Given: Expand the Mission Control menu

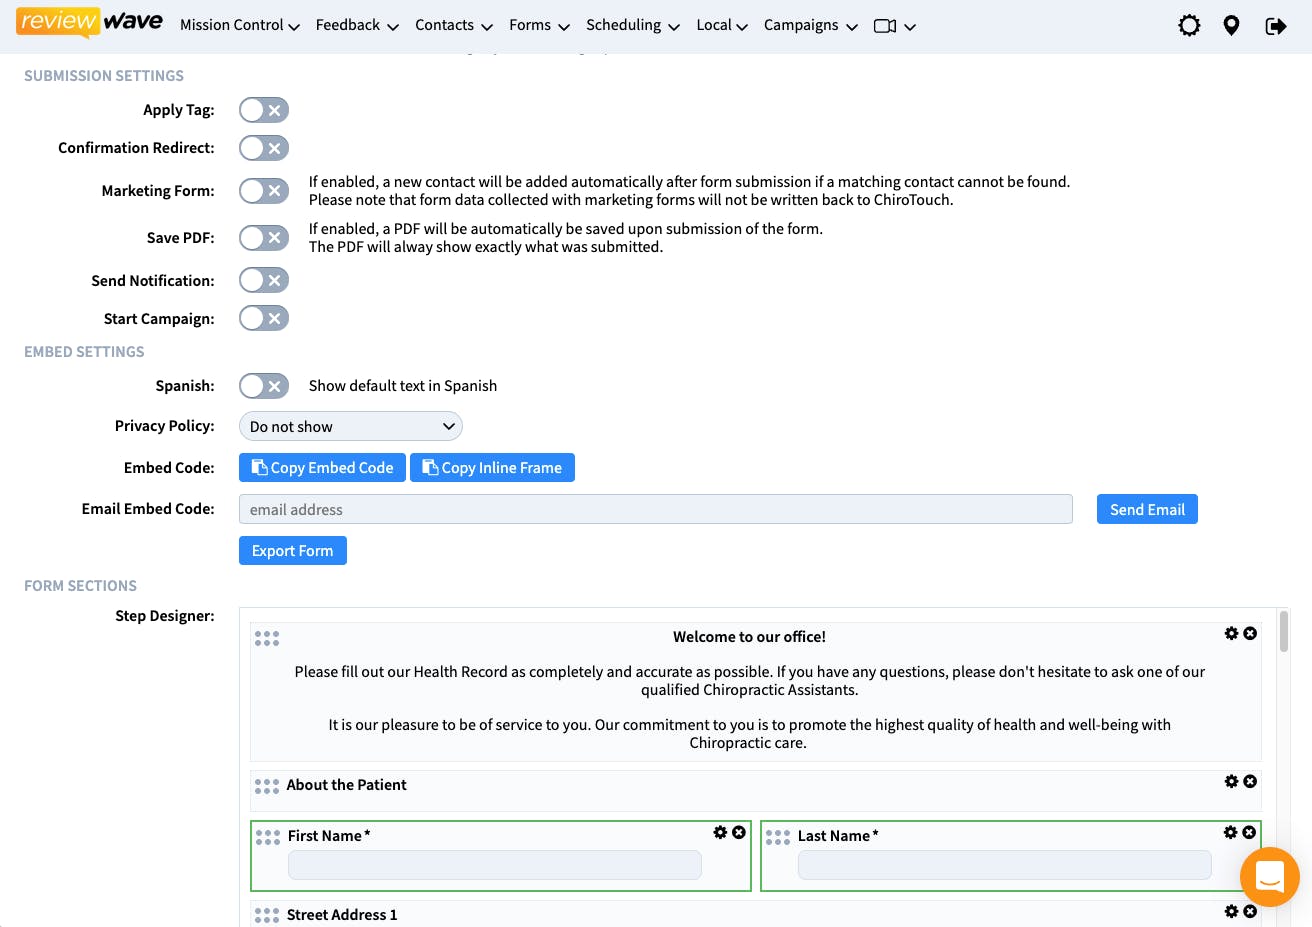Looking at the screenshot, I should click(x=240, y=26).
